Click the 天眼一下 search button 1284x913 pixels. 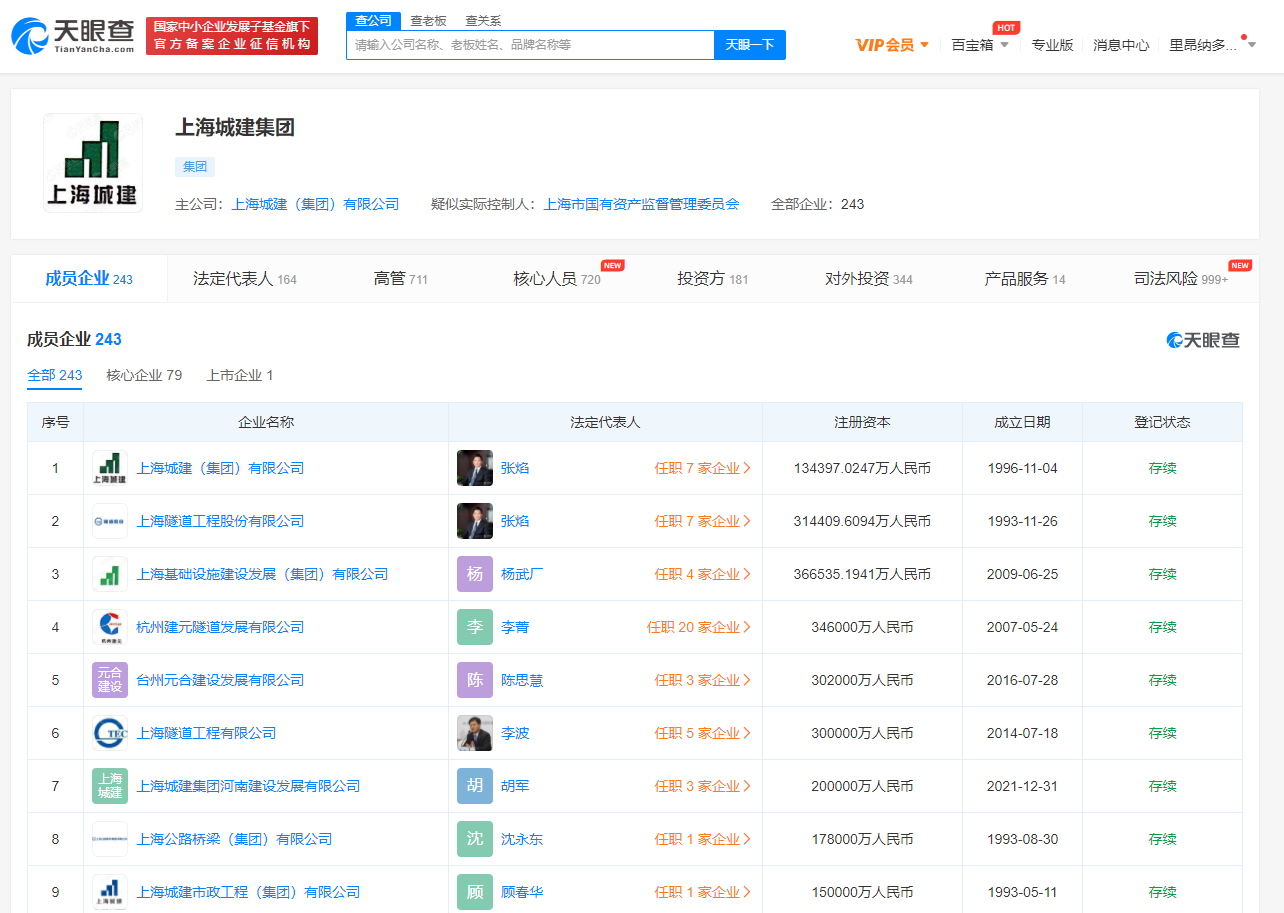[x=749, y=45]
